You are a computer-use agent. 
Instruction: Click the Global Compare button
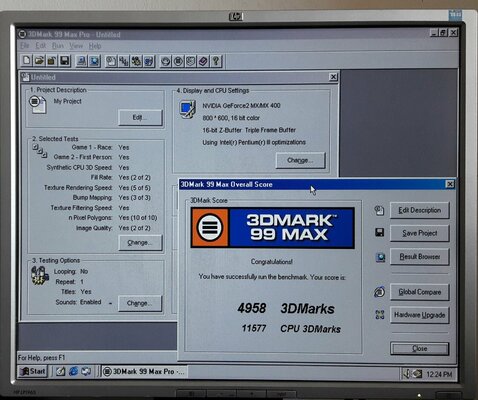[419, 292]
